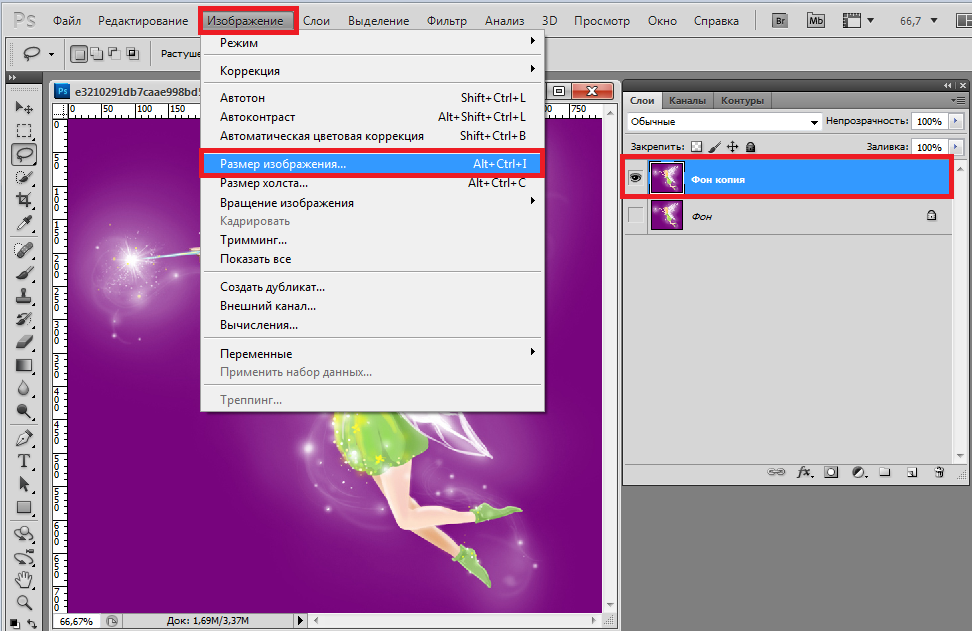This screenshot has width=972, height=631.
Task: Select the 3D Camera Rotate tool
Action: 24,557
